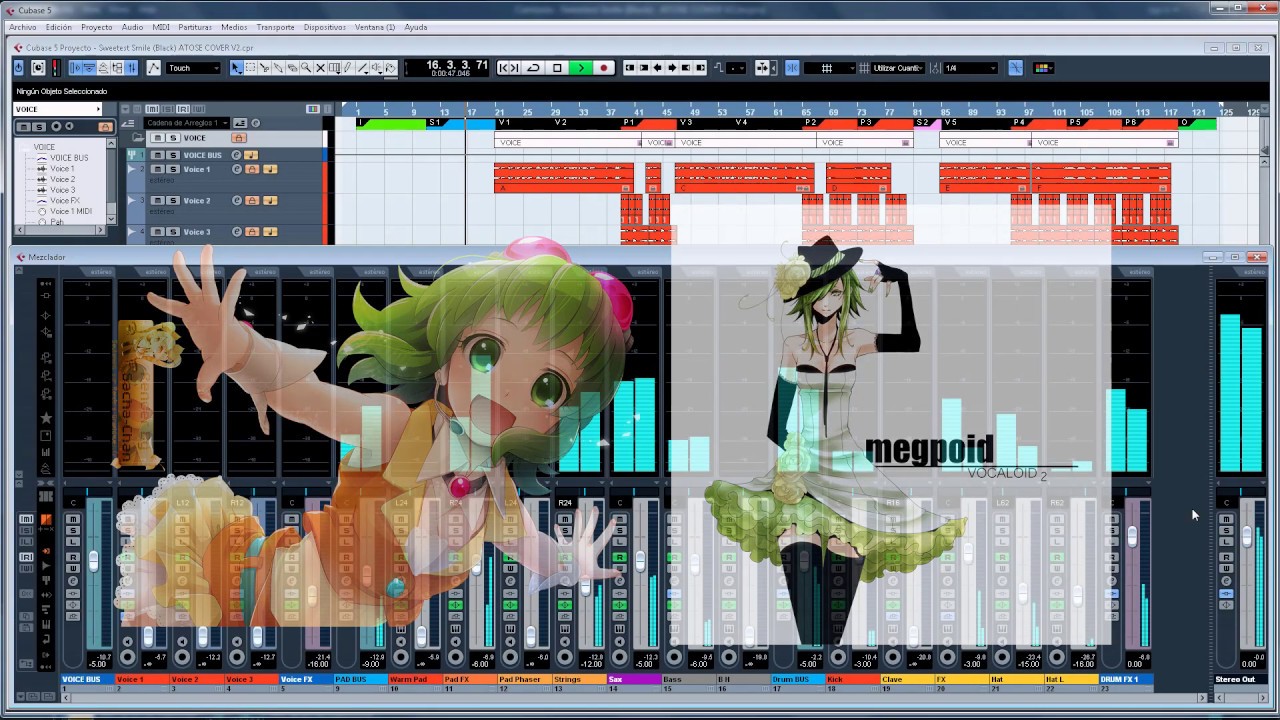Adjust the DRUM FX 1 channel fader
Screen dimensions: 1280x720
[x=1132, y=538]
